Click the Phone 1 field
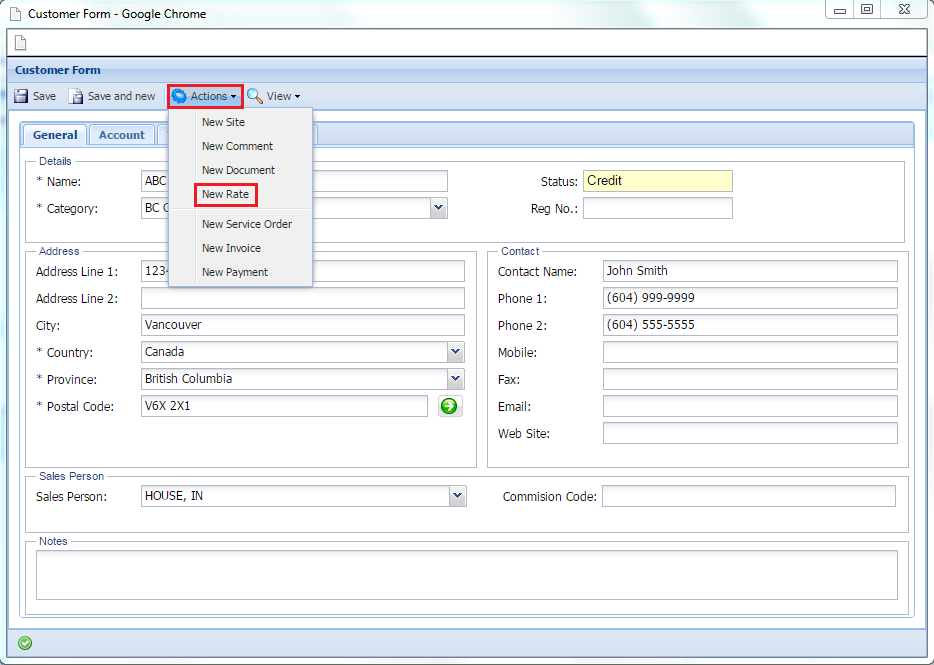The image size is (934, 665). pyautogui.click(x=750, y=298)
